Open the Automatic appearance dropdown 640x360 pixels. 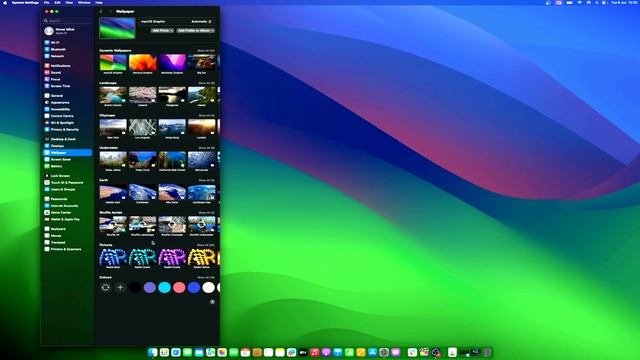(202, 22)
